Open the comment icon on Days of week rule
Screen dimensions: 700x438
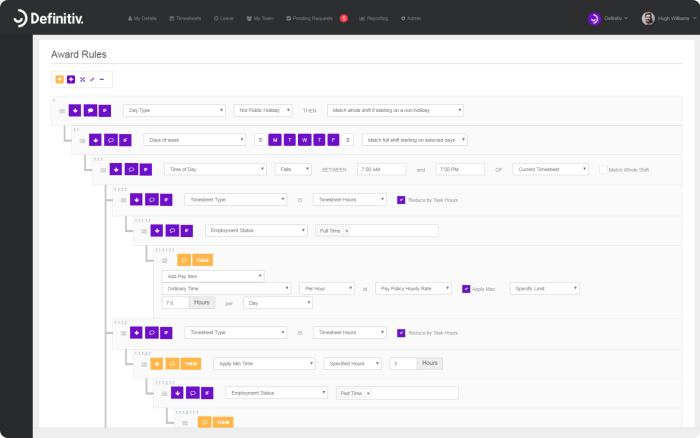(111, 140)
